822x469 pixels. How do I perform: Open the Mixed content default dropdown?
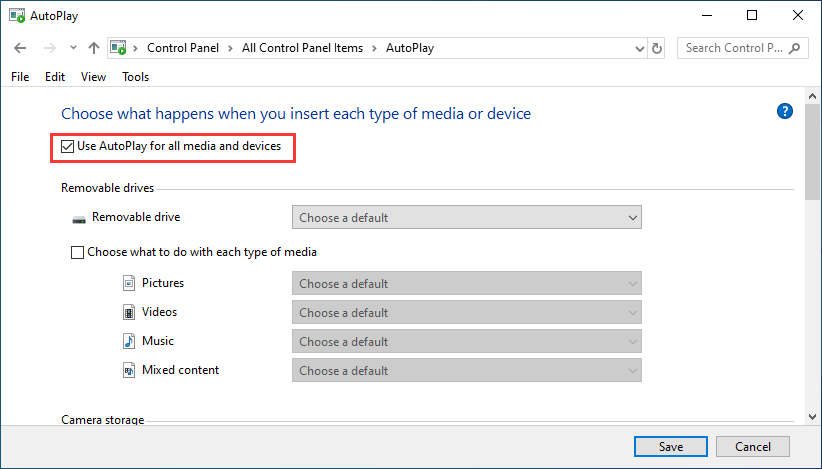pyautogui.click(x=467, y=370)
